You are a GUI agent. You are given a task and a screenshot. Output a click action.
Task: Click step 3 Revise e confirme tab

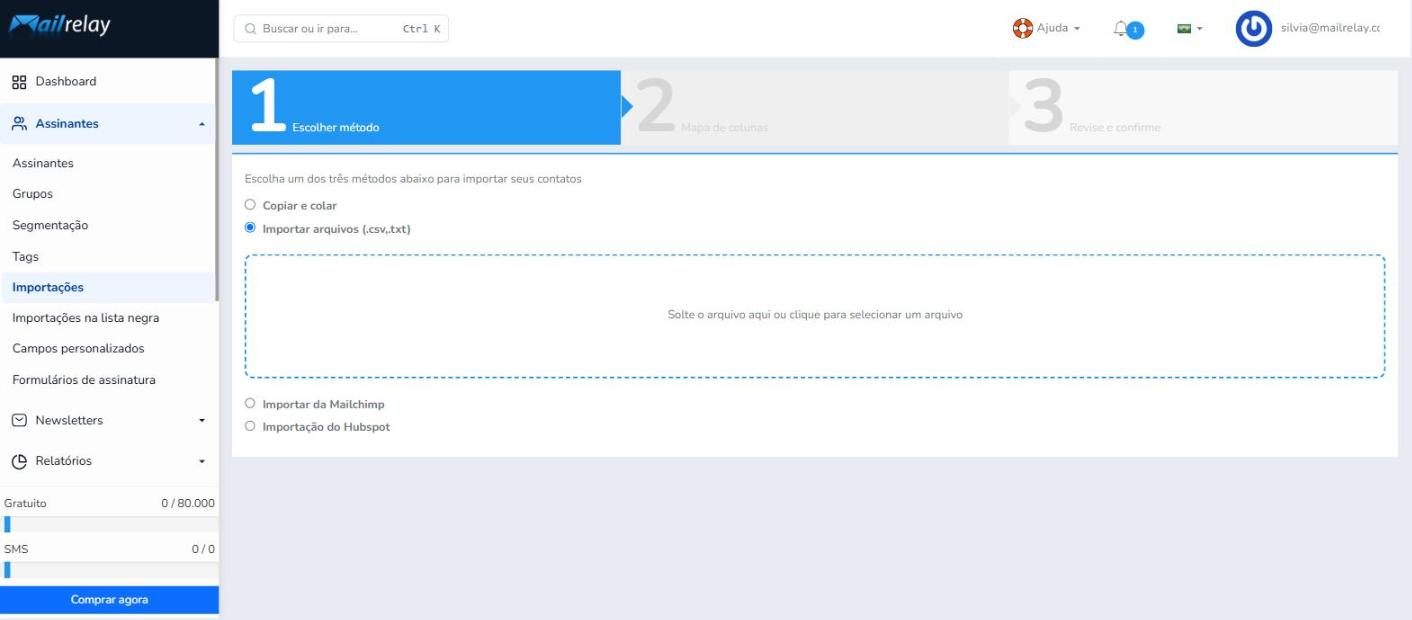(x=1203, y=107)
